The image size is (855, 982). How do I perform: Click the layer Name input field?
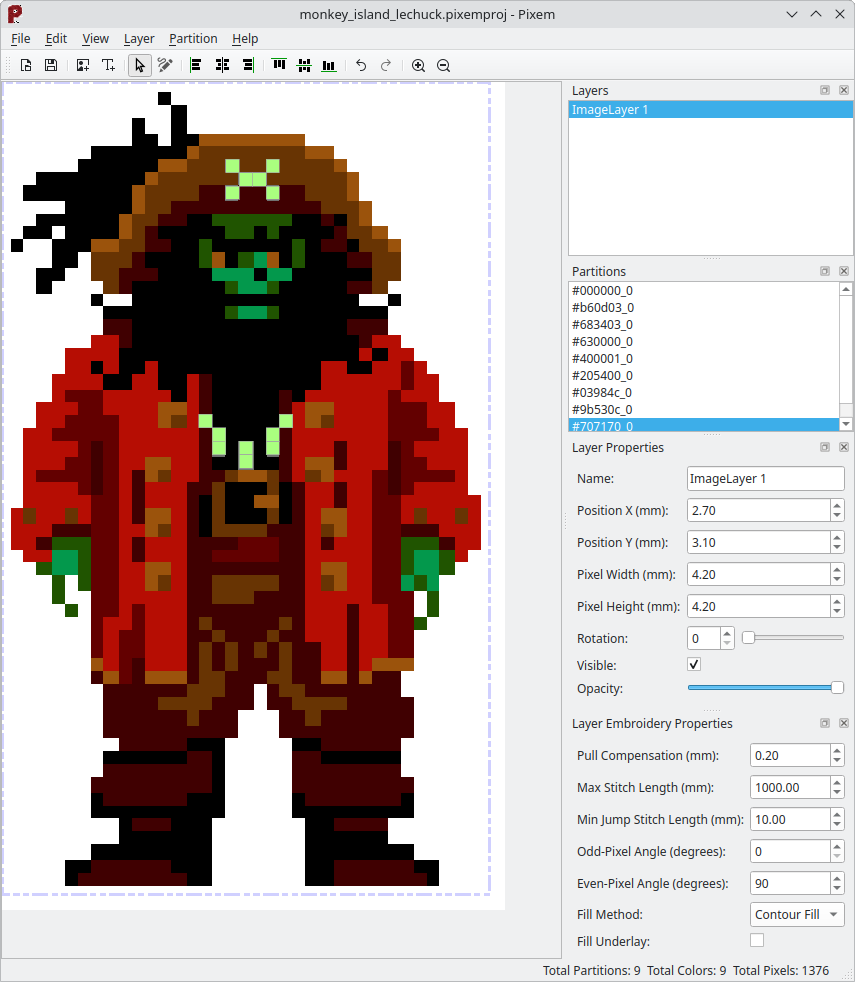tap(765, 478)
